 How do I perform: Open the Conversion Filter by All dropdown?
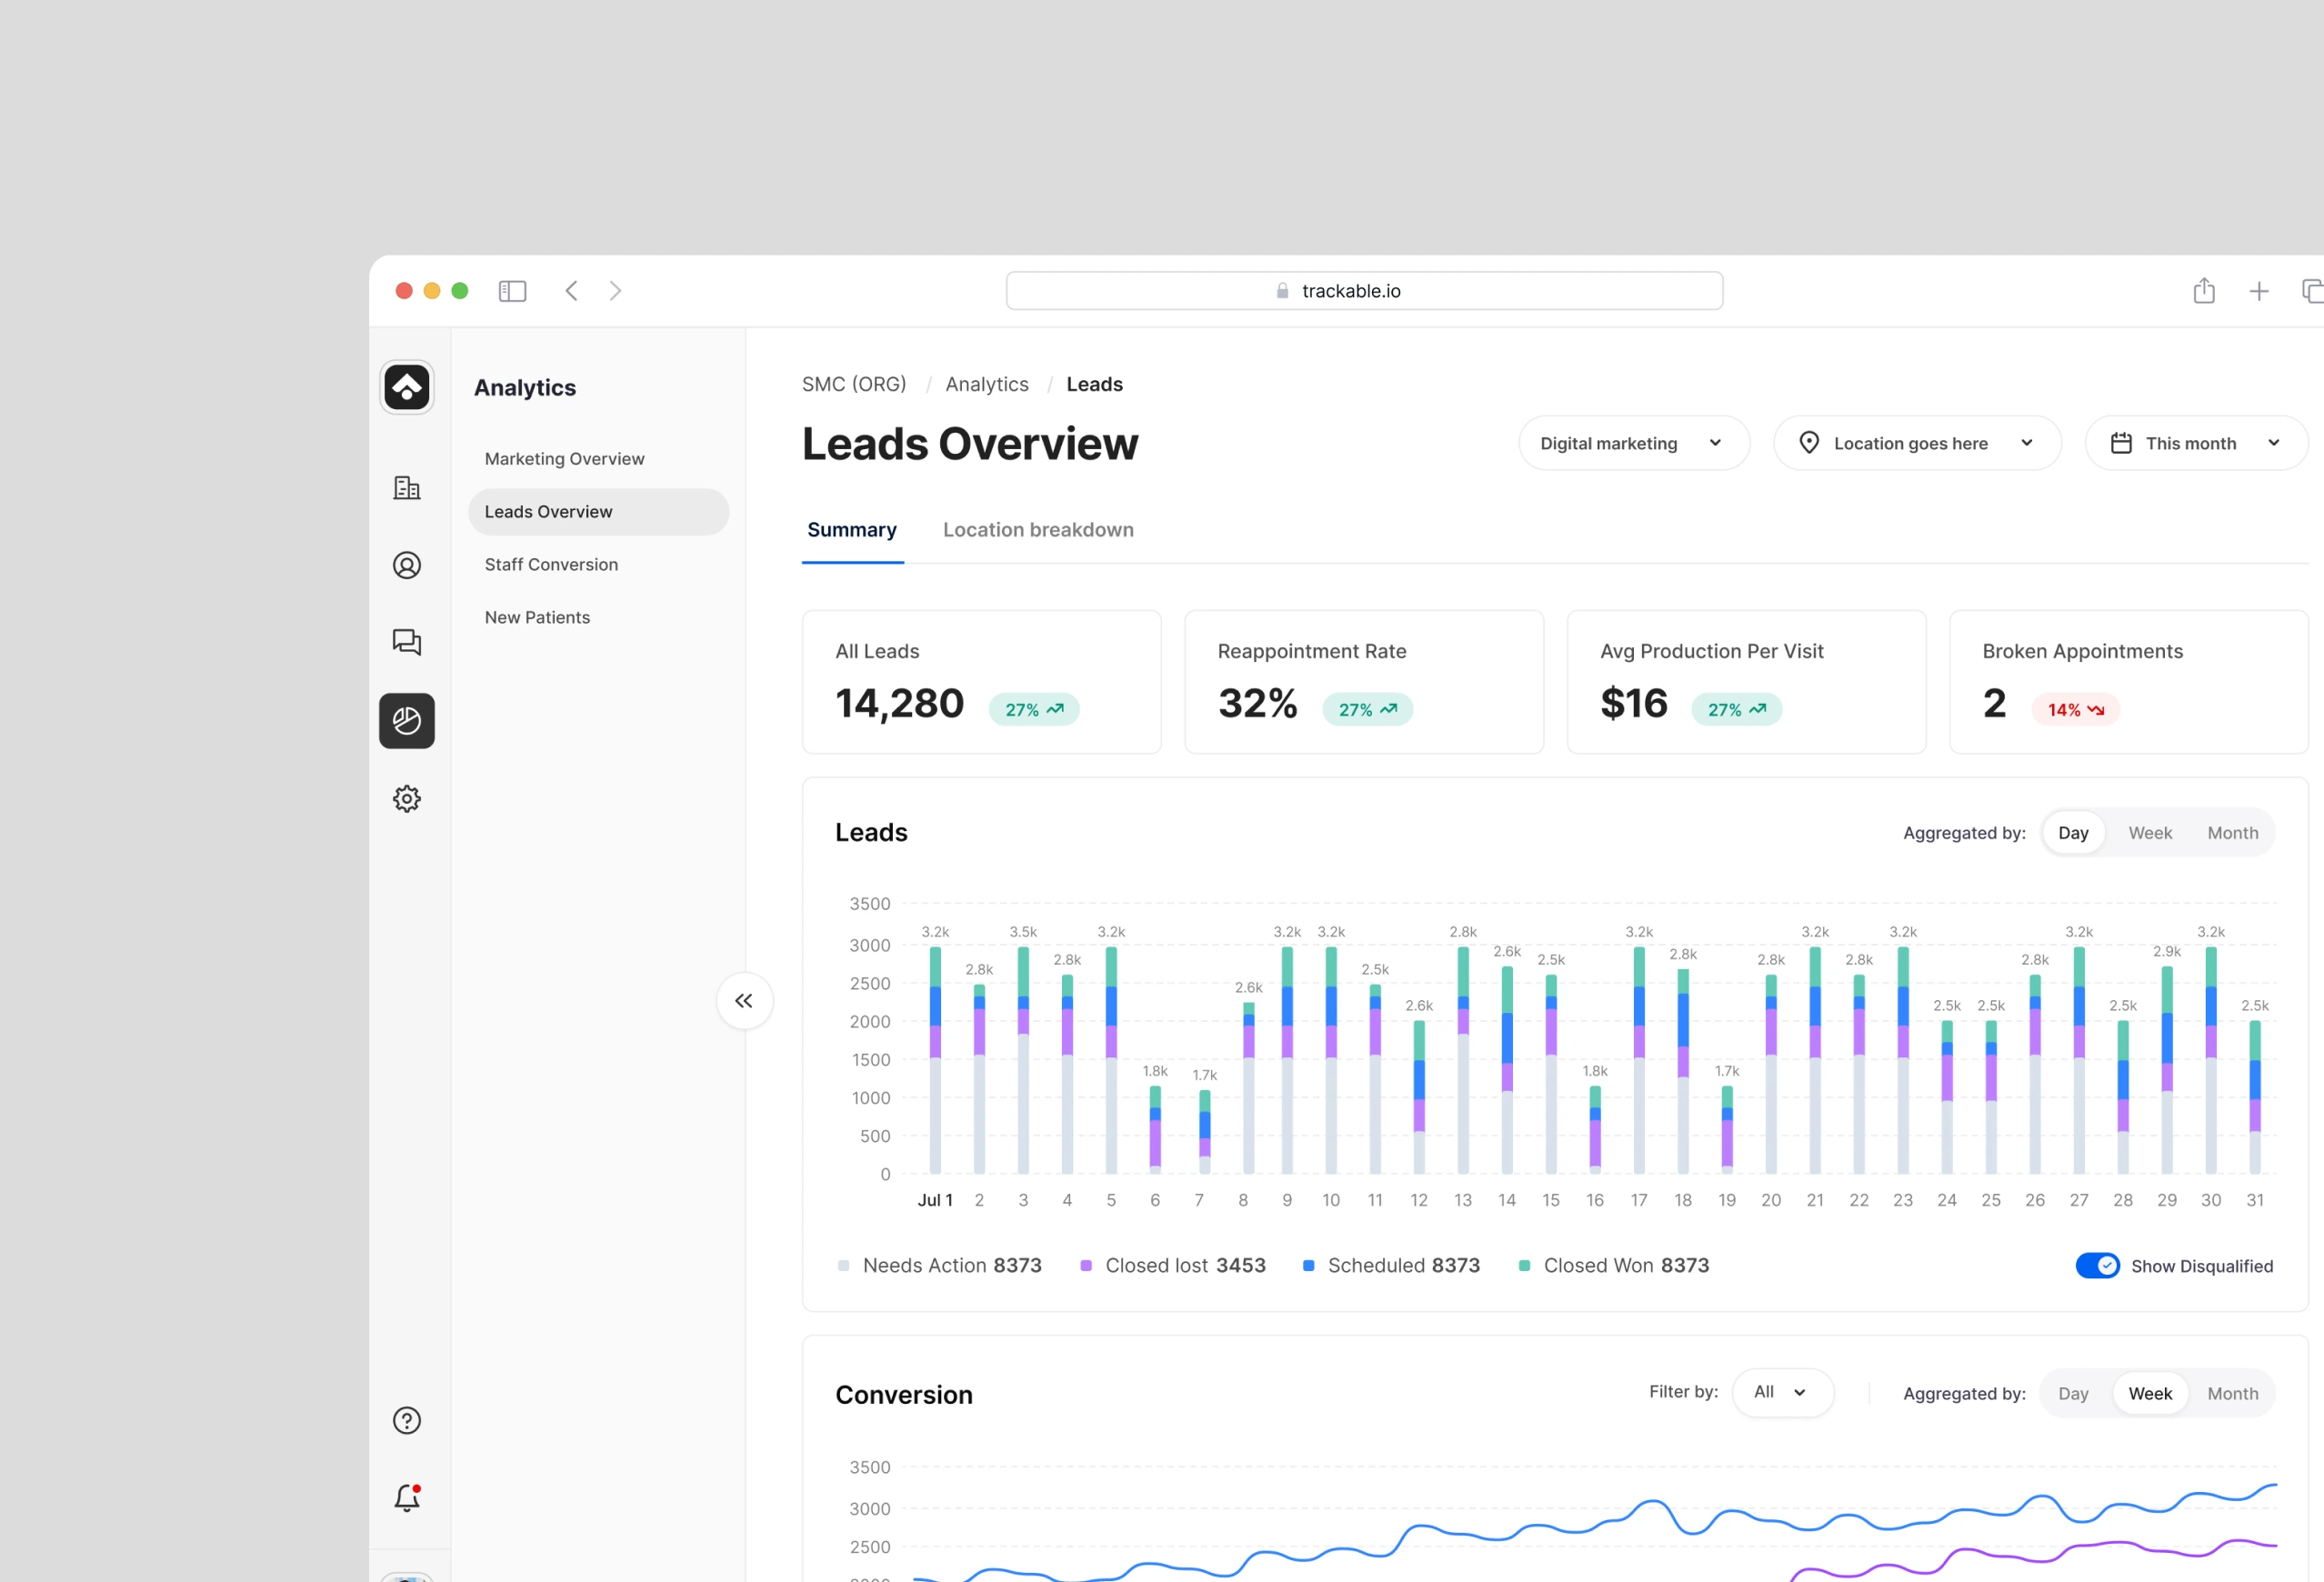(1782, 1392)
